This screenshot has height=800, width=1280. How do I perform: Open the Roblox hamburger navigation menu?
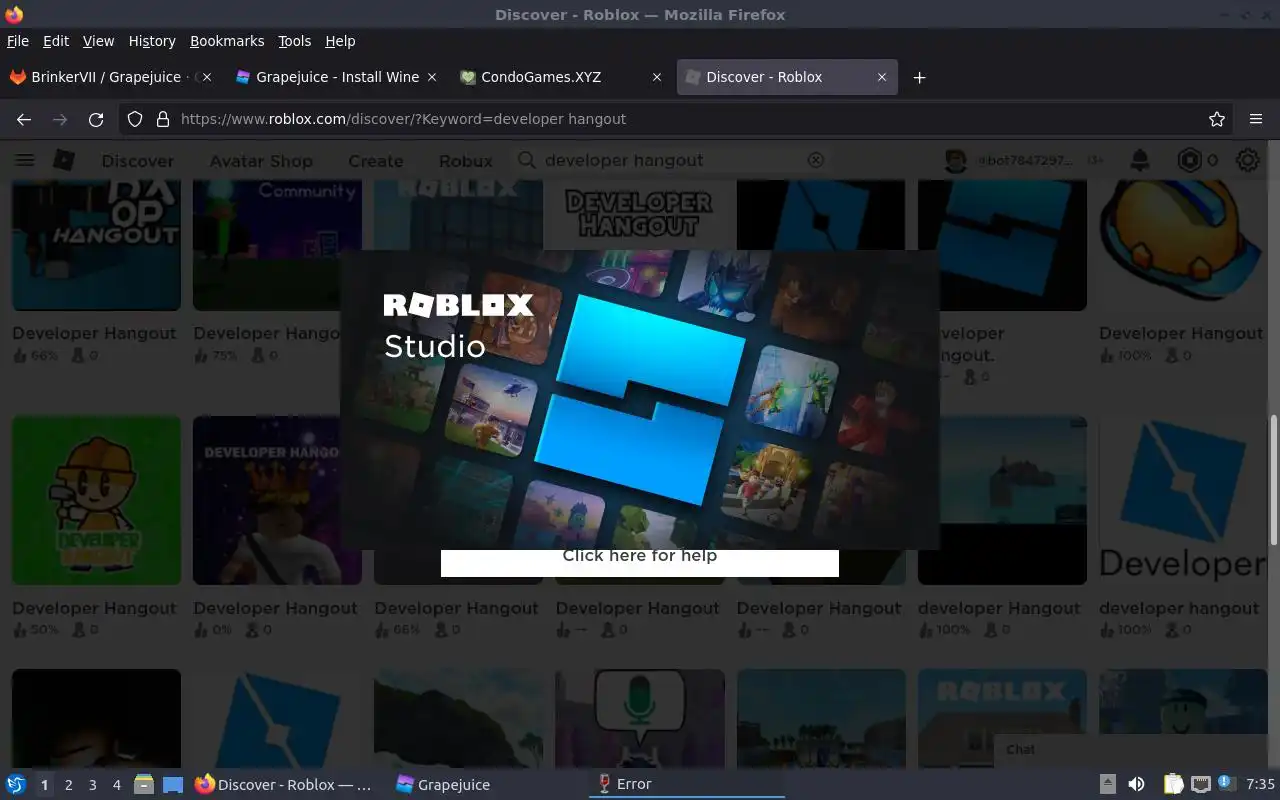click(x=25, y=160)
